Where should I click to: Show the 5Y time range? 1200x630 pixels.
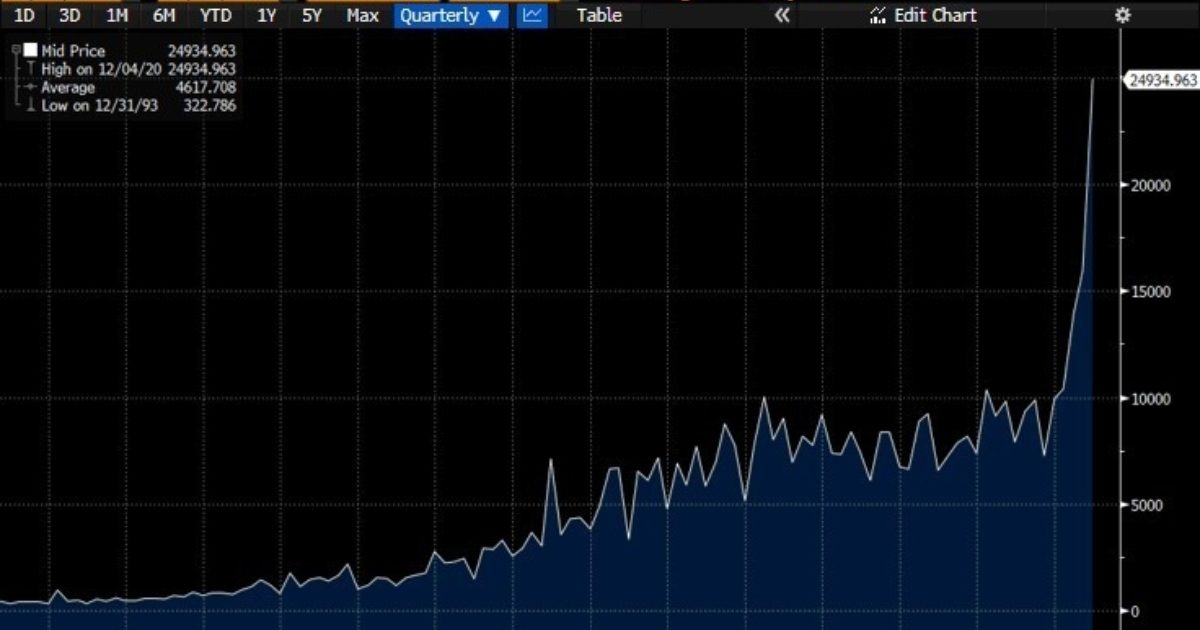[x=312, y=15]
